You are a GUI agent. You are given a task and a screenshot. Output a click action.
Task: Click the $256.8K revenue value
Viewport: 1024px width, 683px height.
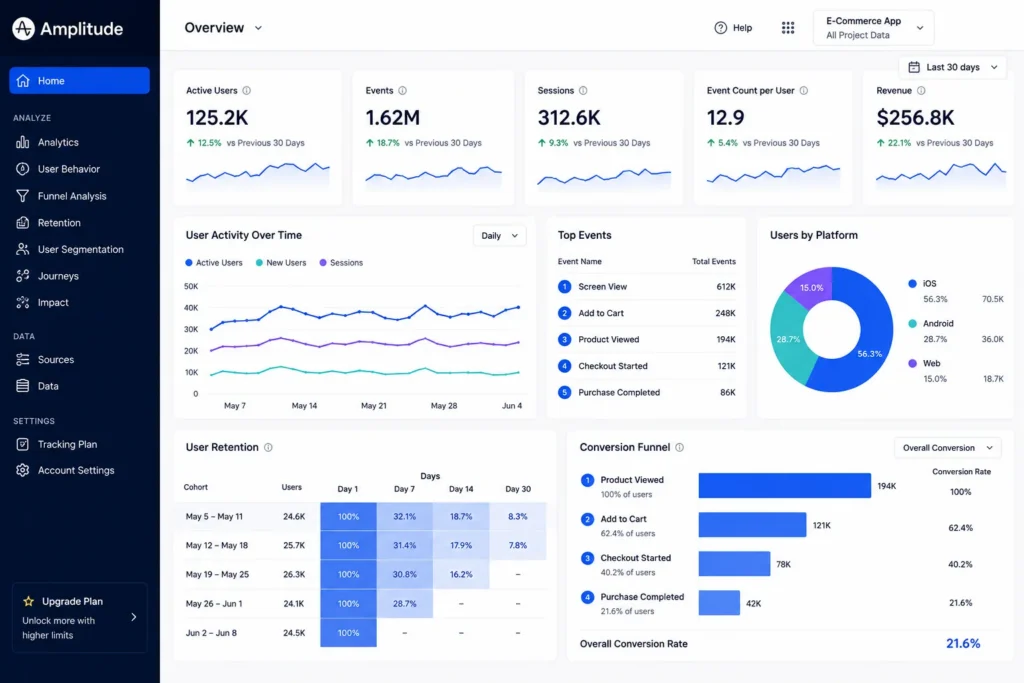point(915,118)
